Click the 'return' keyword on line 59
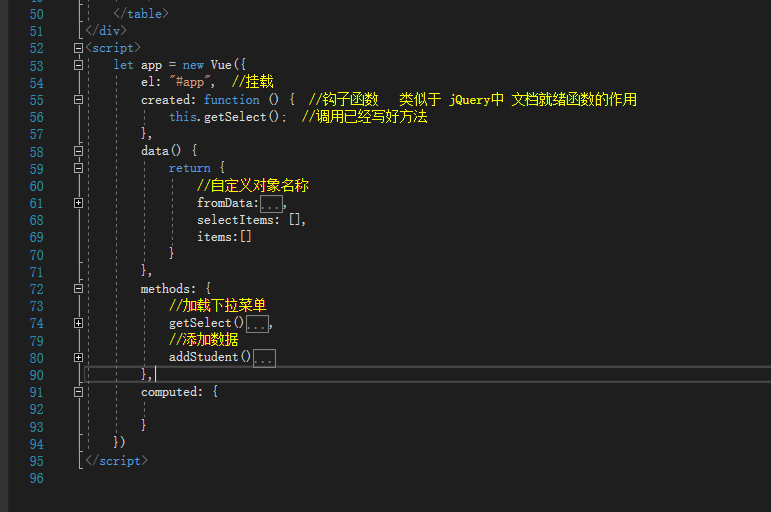The height and width of the screenshot is (512, 771). tap(189, 168)
